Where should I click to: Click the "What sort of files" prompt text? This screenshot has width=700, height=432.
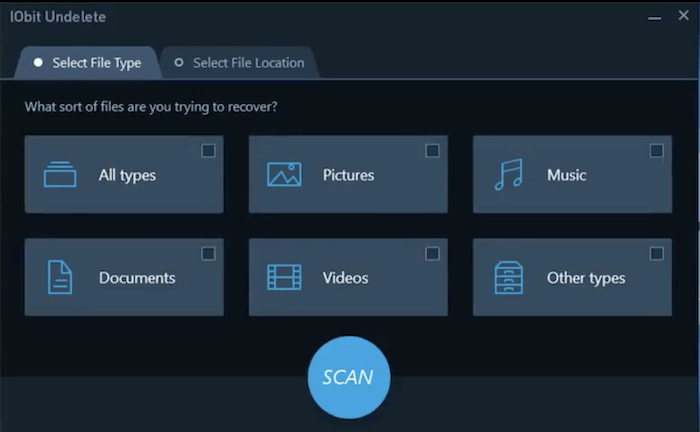point(151,107)
